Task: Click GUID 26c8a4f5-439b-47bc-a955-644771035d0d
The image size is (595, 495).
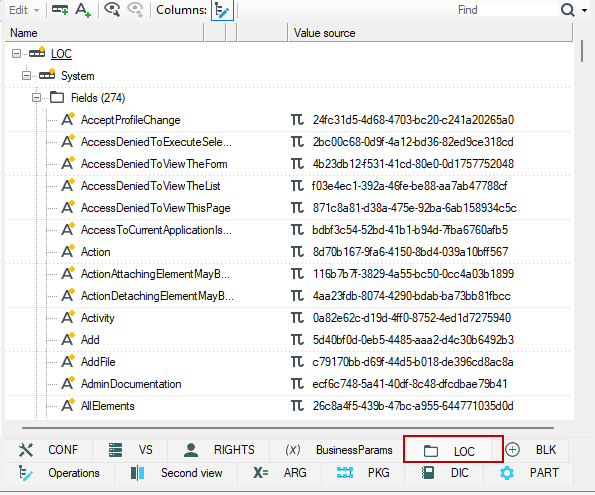Action: [x=413, y=406]
